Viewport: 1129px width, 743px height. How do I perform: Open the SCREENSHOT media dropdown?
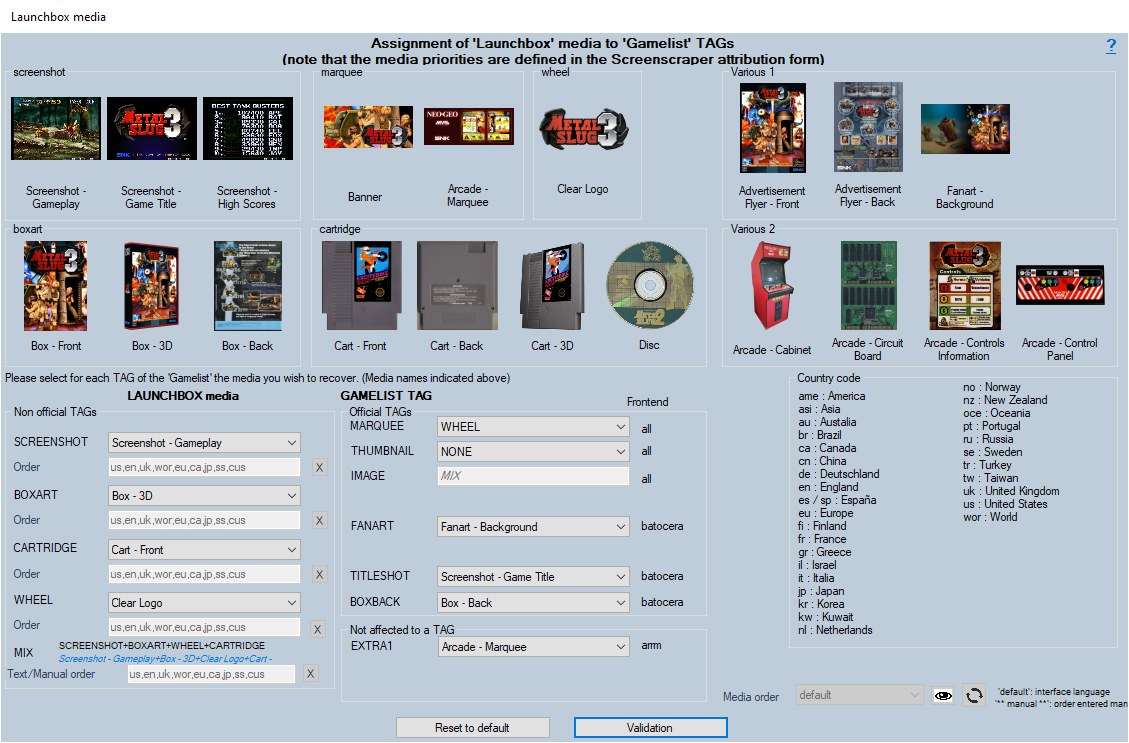coord(204,442)
